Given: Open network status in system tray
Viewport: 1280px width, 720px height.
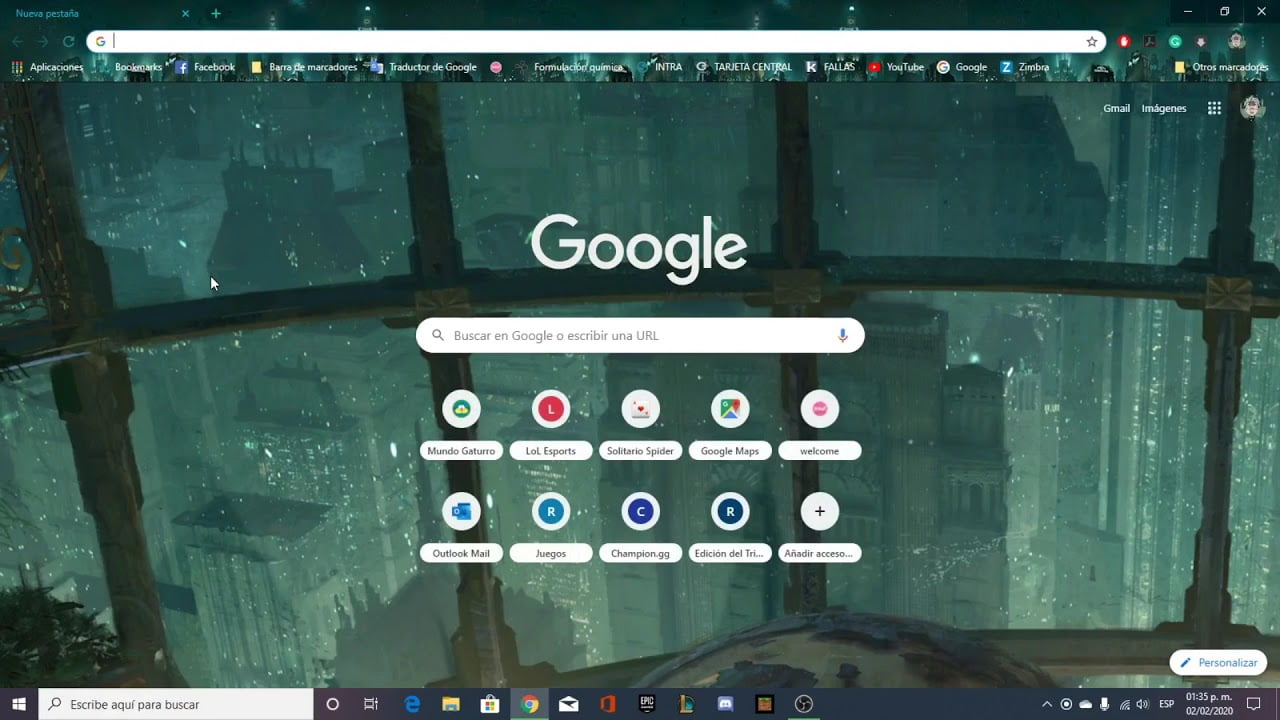Looking at the screenshot, I should [x=1124, y=704].
